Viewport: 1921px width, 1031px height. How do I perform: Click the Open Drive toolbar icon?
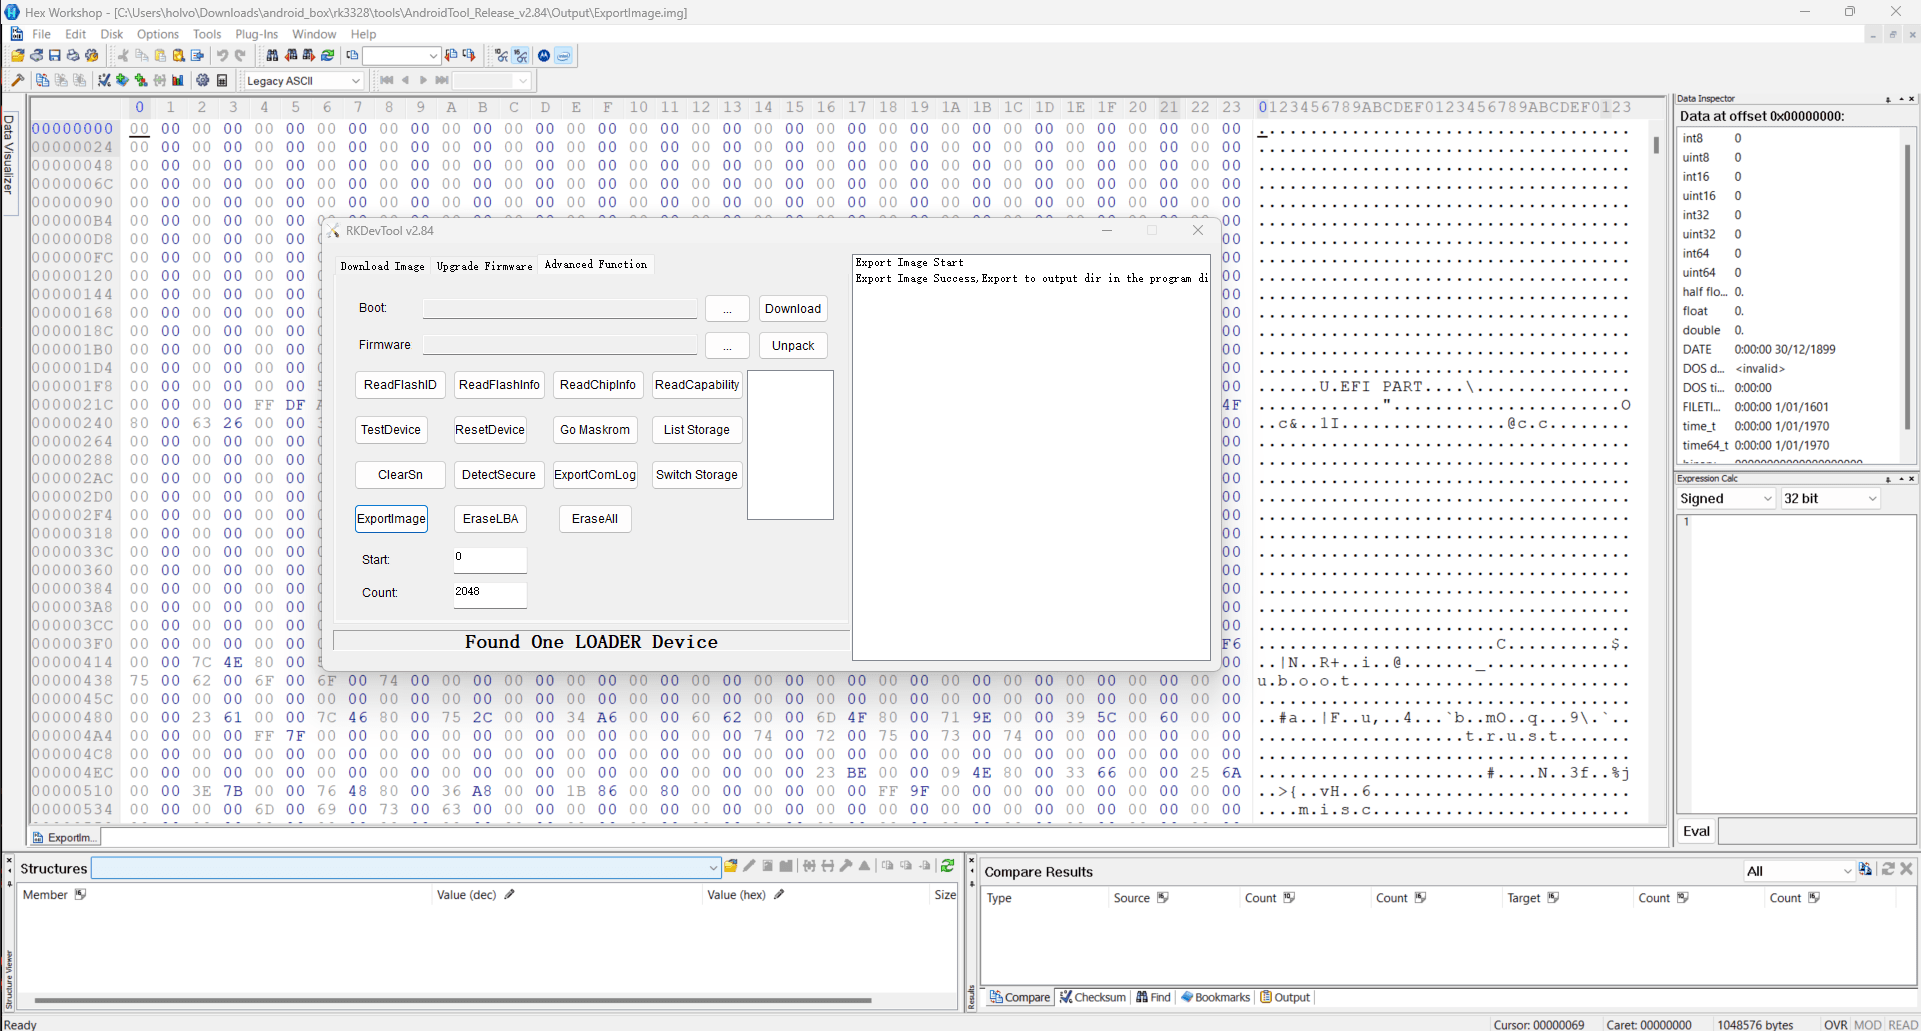[x=37, y=56]
